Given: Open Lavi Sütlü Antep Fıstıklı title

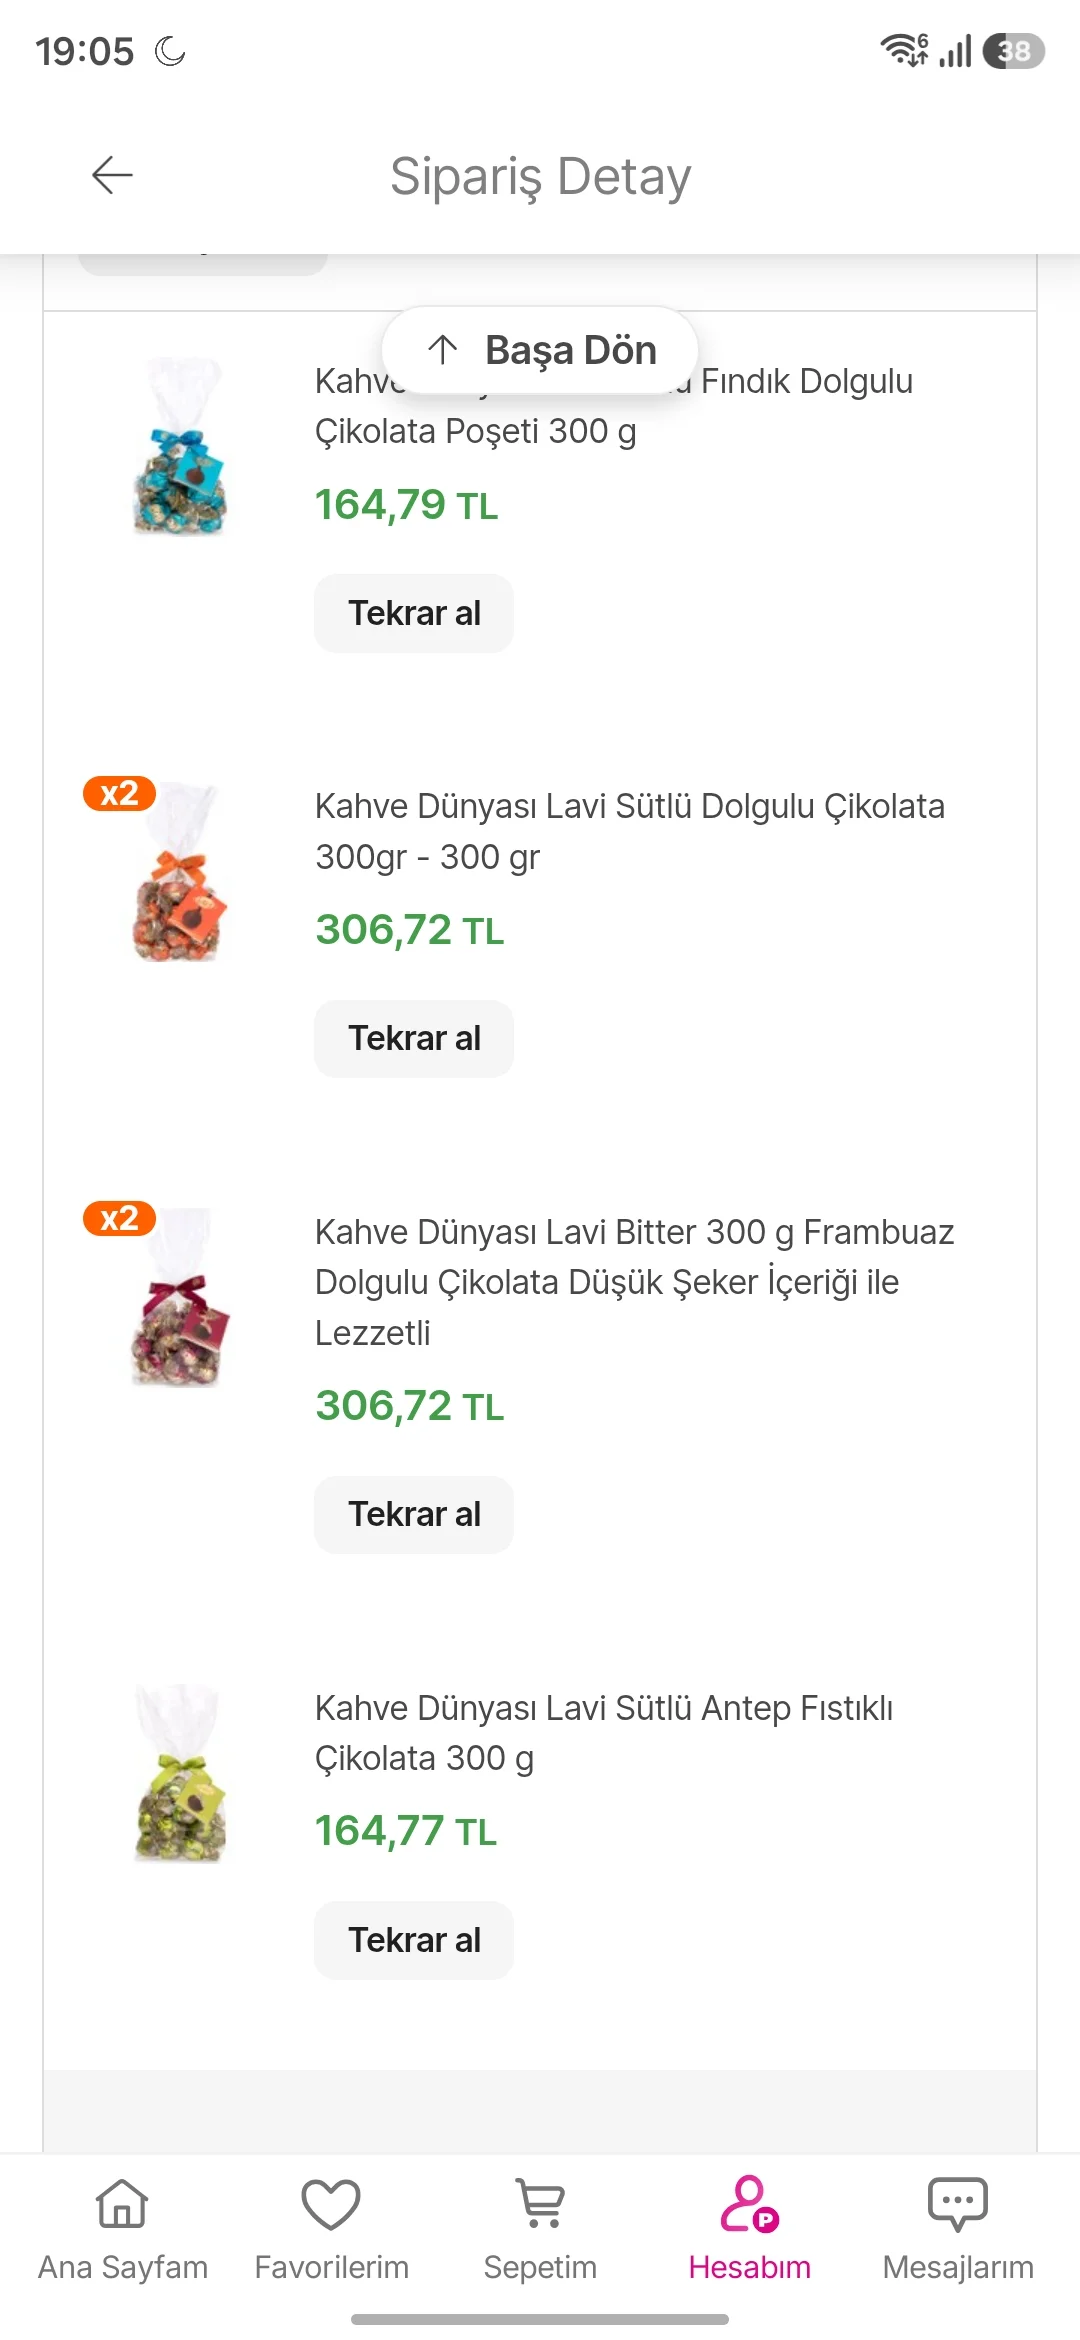Looking at the screenshot, I should click(604, 1733).
